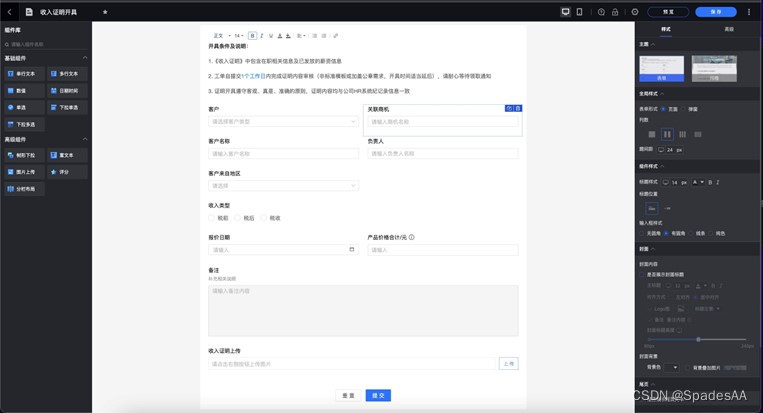Image resolution: width=763 pixels, height=413 pixels.
Task: Click the 预览 preview button
Action: 668,12
